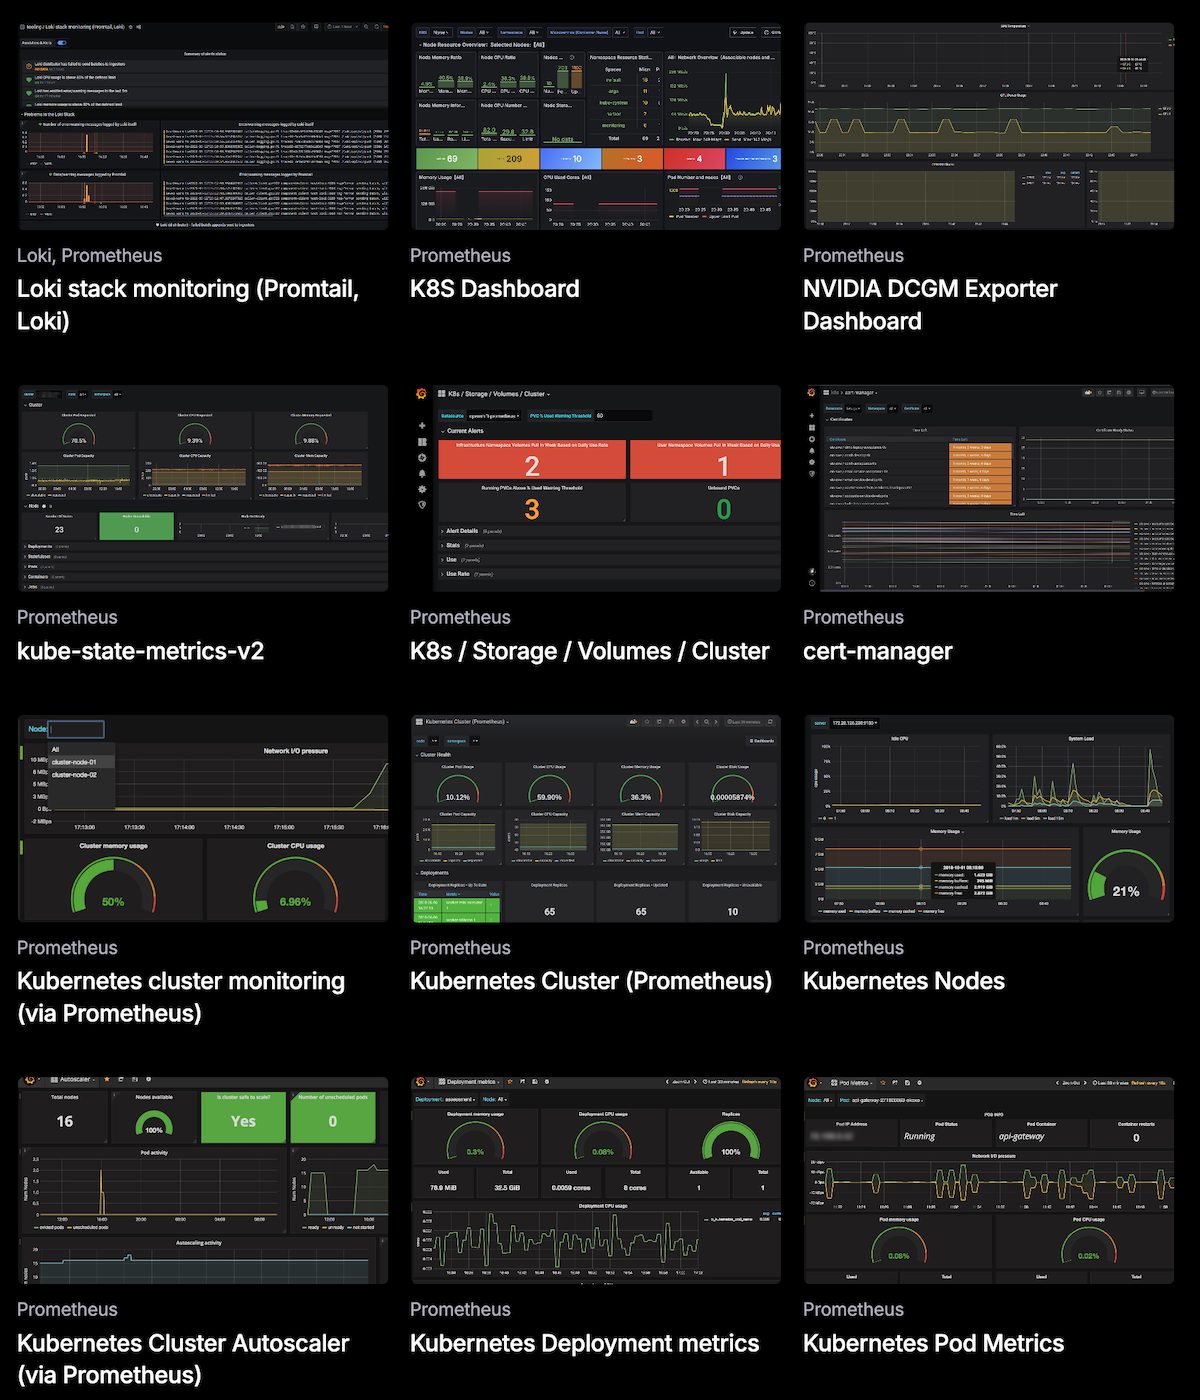Click the Grafana logo in the cert-manager thumbnail

812,393
